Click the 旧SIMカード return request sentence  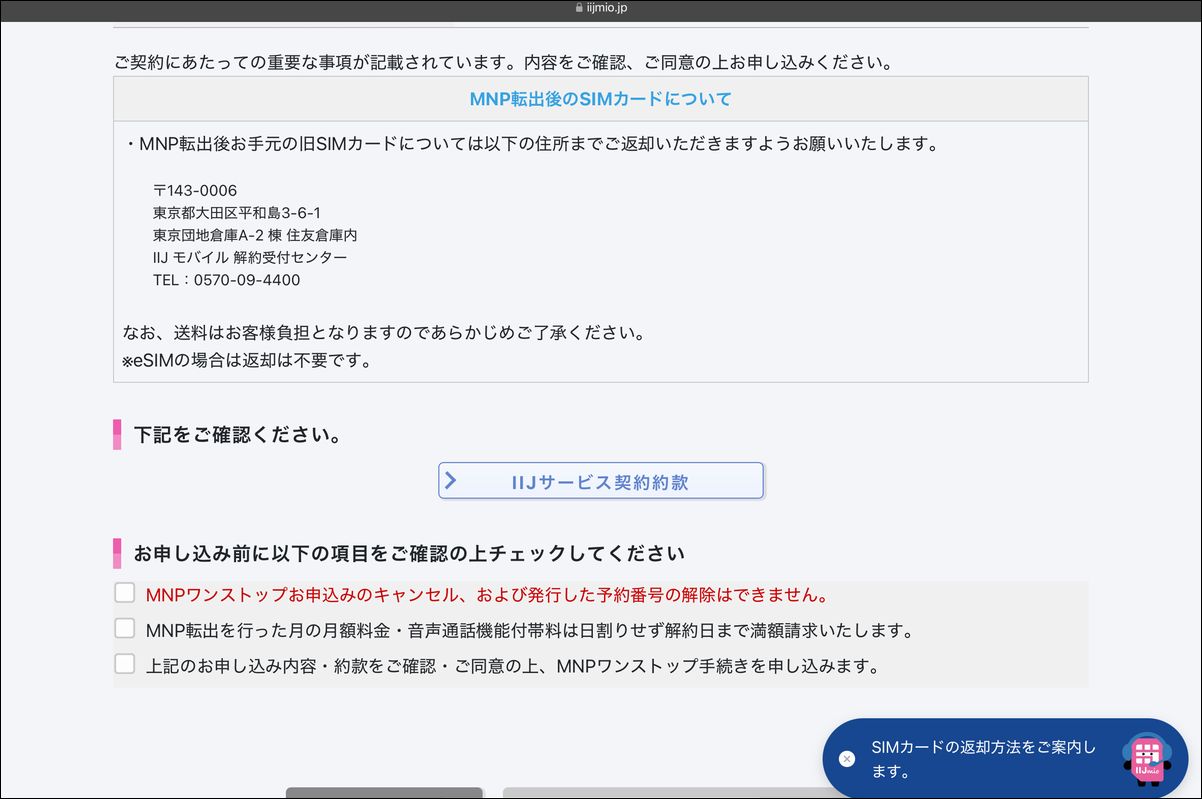[x=531, y=144]
